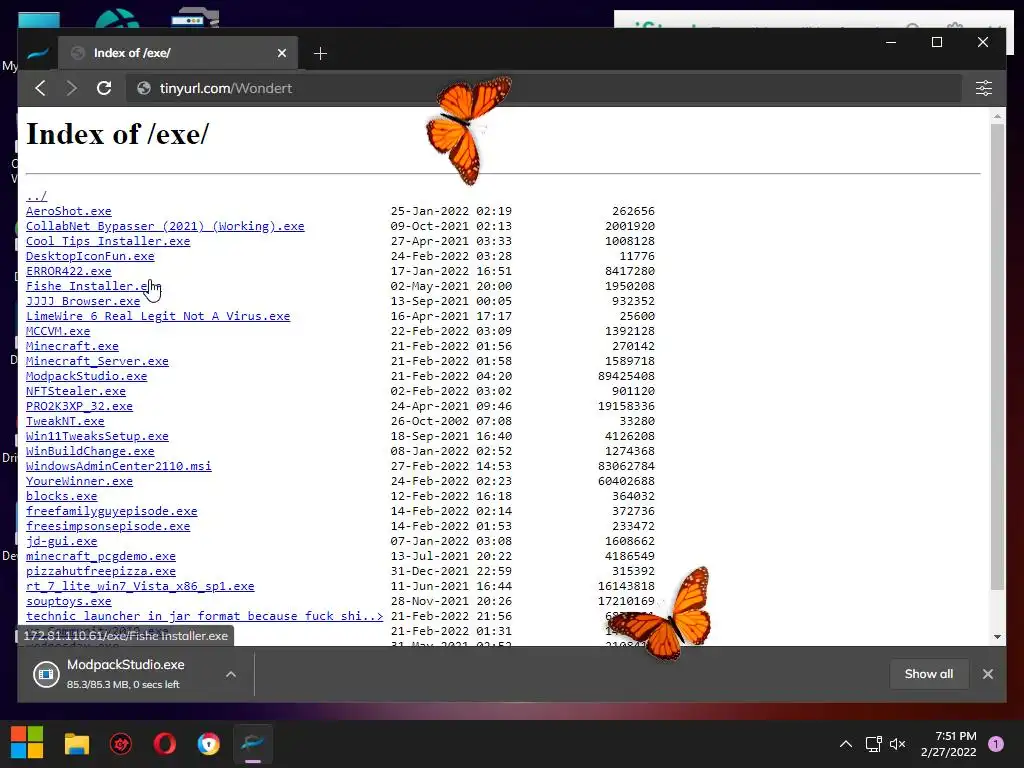Click the DesktopIconFun.exe link
Screen dimensions: 1024x768
coord(90,256)
